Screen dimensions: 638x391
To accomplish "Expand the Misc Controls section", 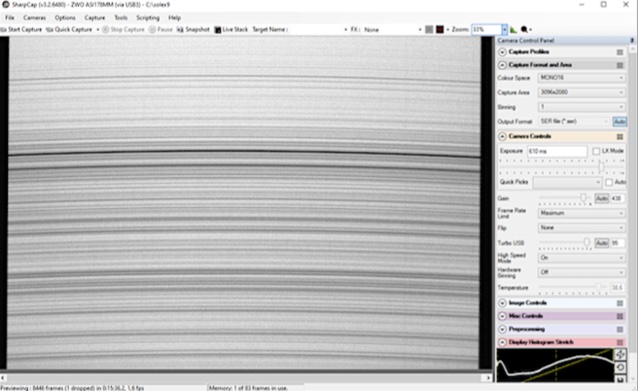I will (x=502, y=316).
